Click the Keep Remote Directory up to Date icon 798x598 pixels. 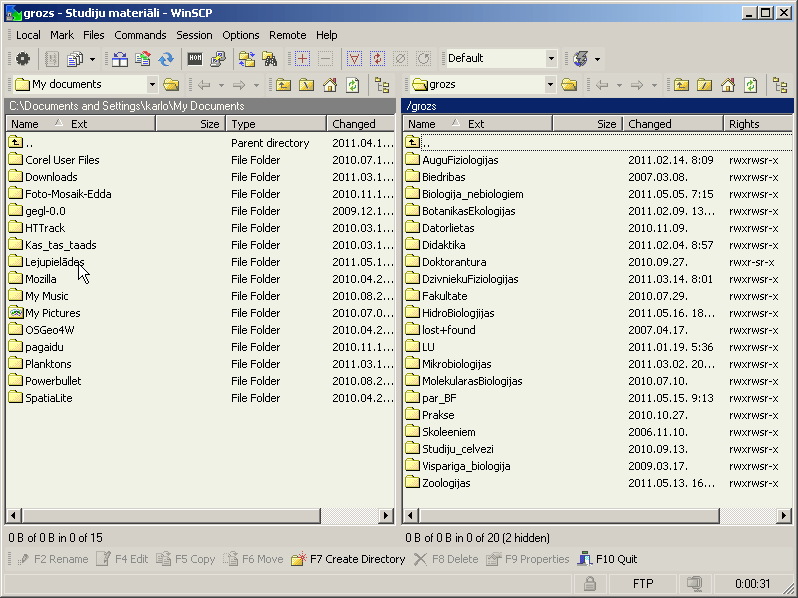tap(143, 59)
